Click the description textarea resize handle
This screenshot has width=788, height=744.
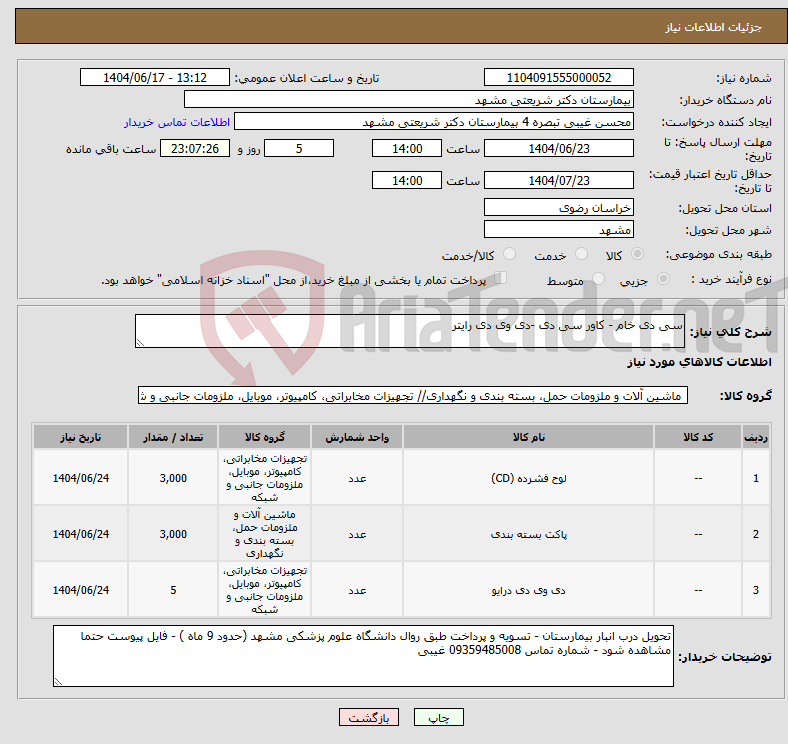[140, 343]
